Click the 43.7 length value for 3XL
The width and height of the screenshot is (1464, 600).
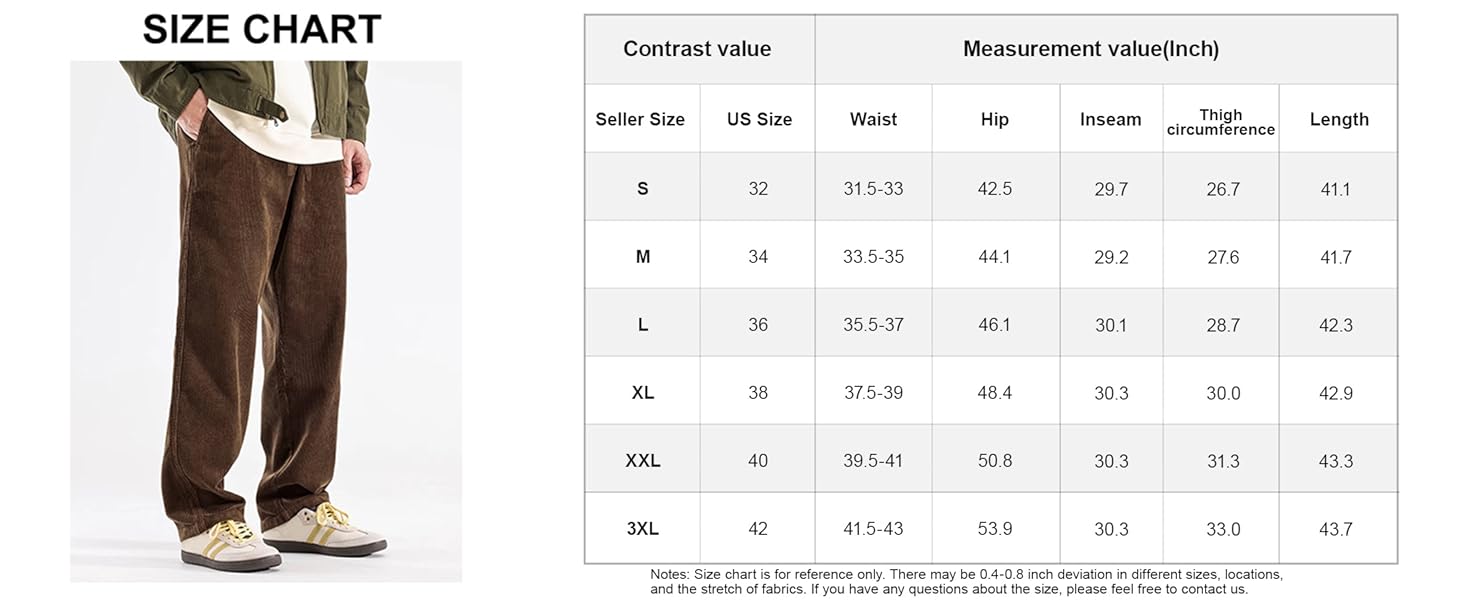point(1335,529)
